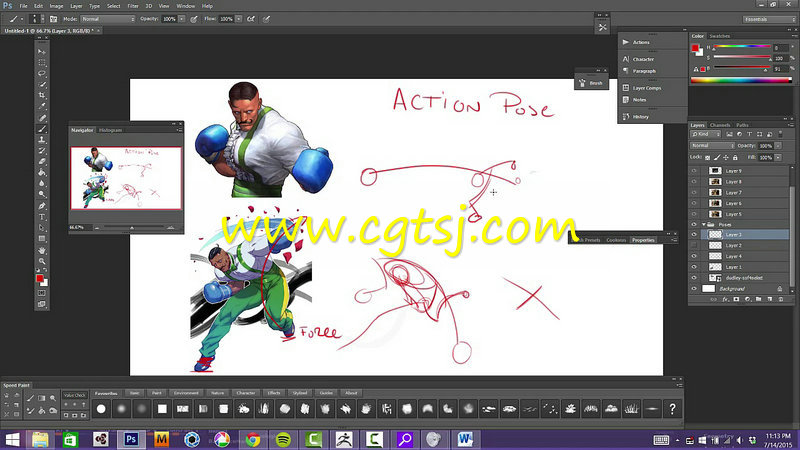This screenshot has height=450, width=800.
Task: Click the Value Check button
Action: (74, 395)
